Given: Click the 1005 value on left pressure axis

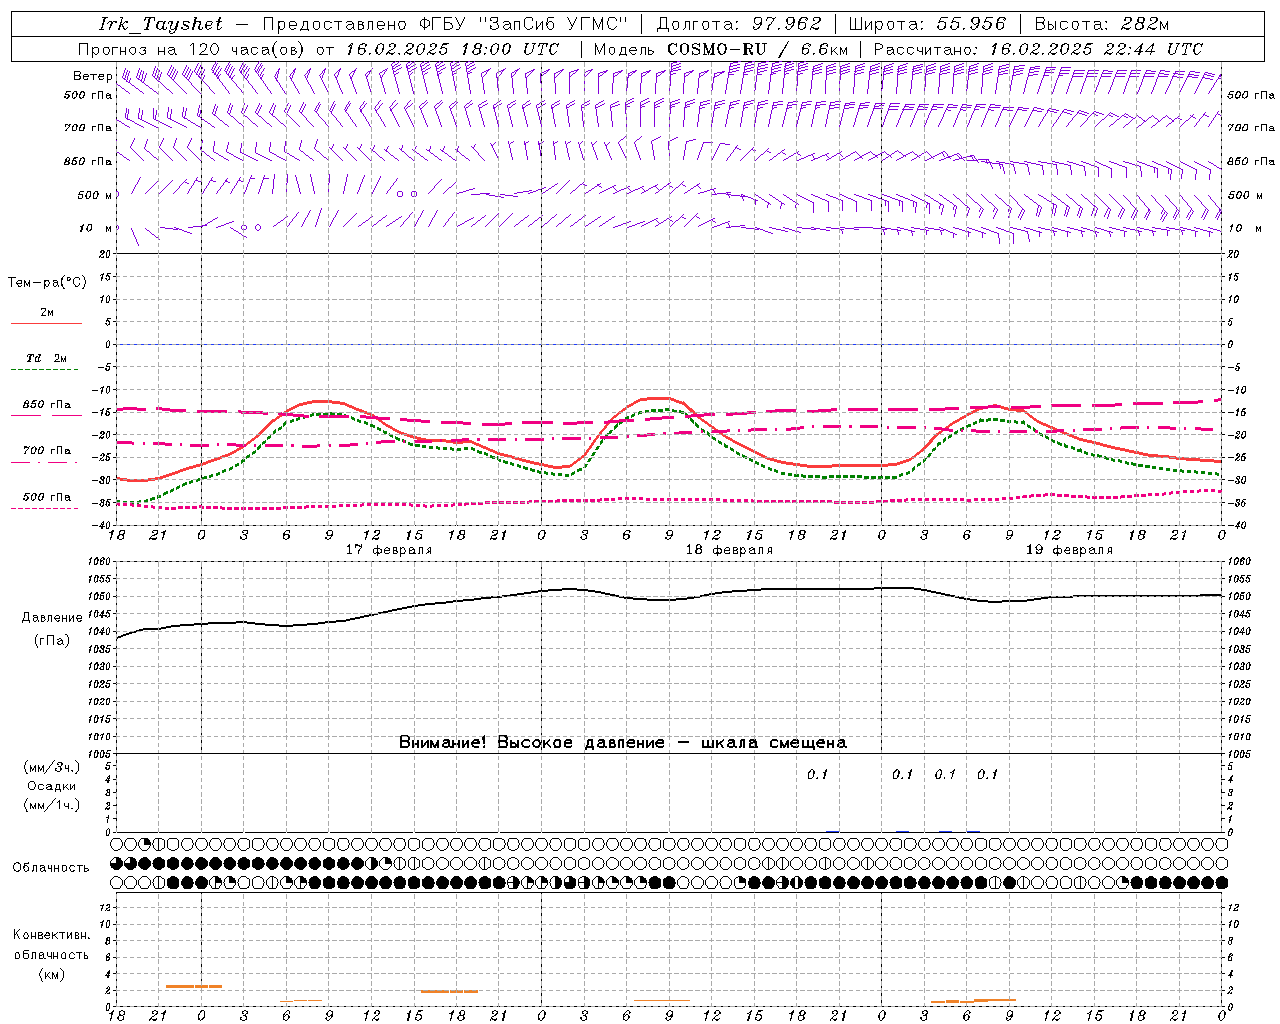Looking at the screenshot, I should [98, 754].
